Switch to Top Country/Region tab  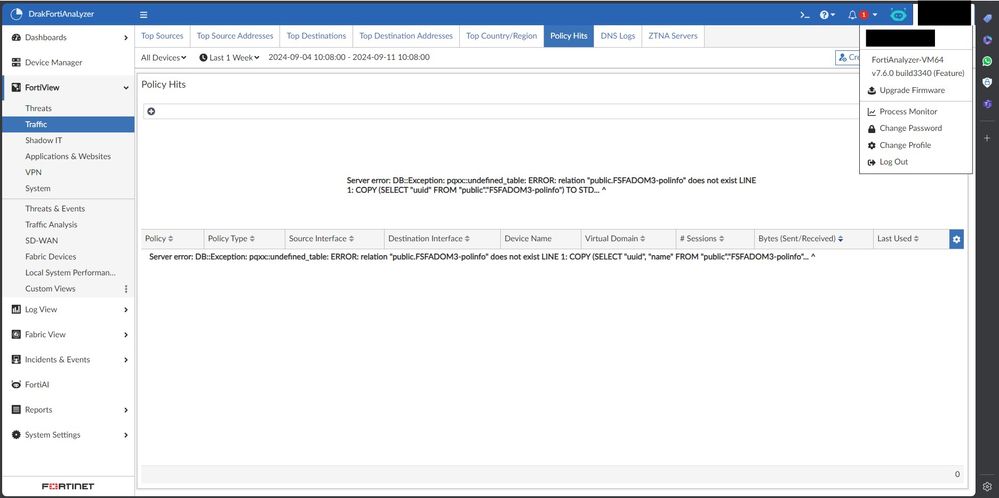tap(501, 36)
